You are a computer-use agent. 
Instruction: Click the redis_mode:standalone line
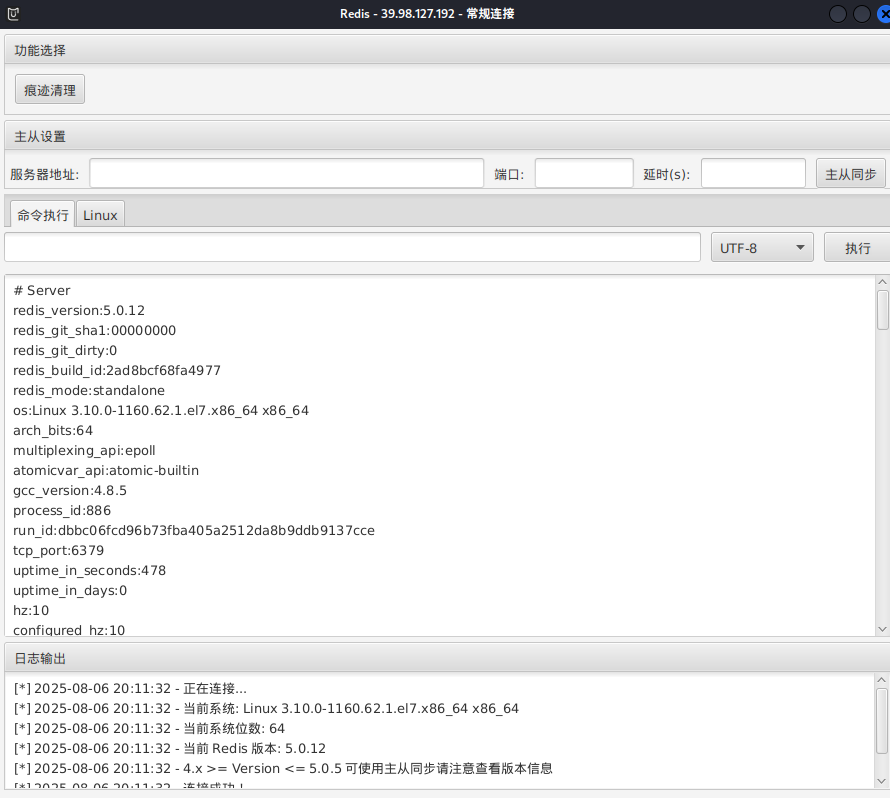click(89, 390)
